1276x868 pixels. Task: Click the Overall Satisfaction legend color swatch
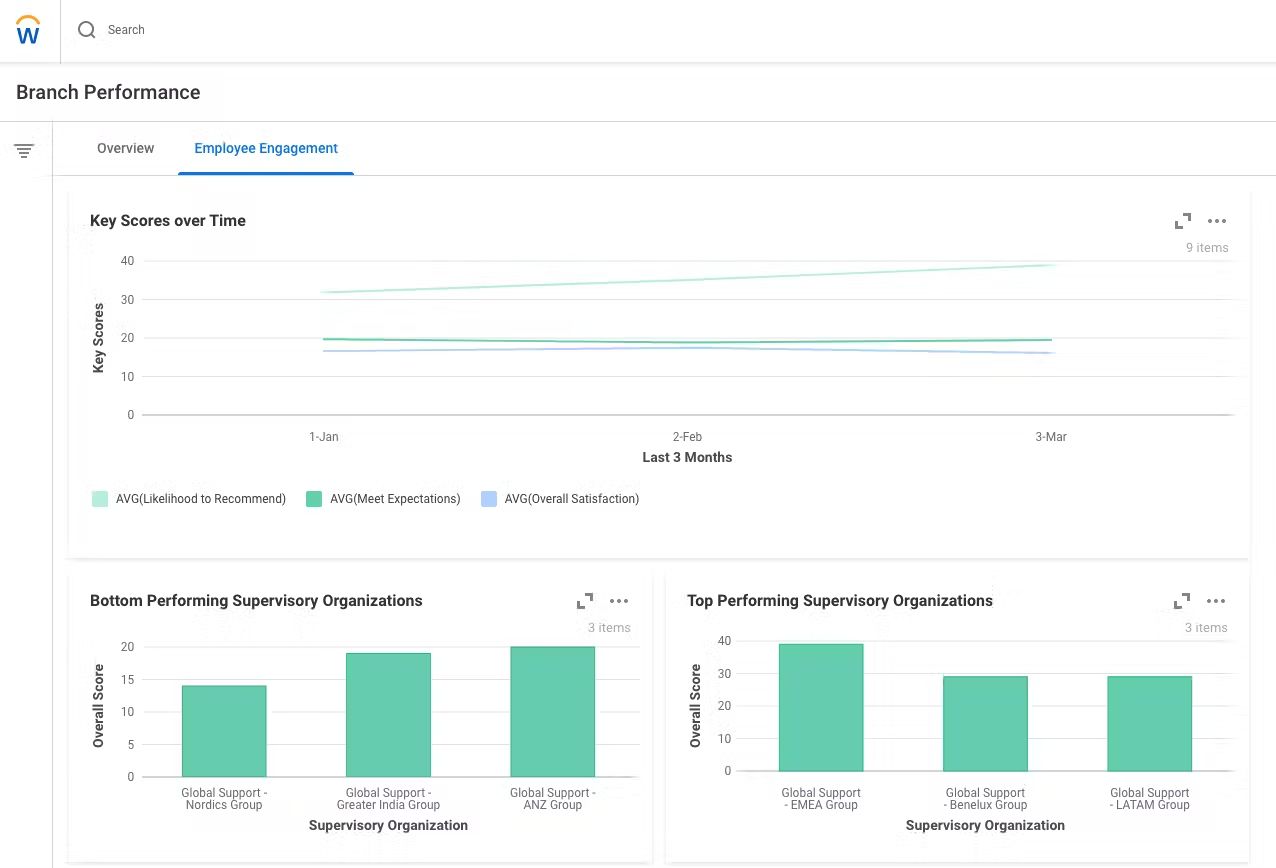pyautogui.click(x=489, y=499)
